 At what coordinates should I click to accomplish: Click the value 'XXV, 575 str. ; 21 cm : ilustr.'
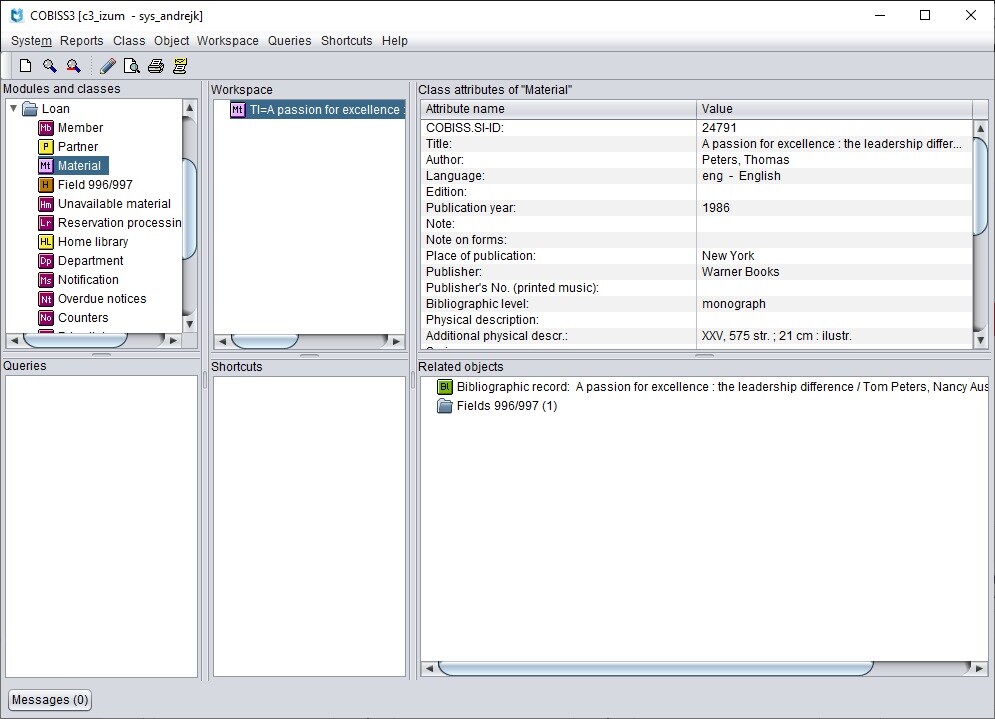click(777, 336)
